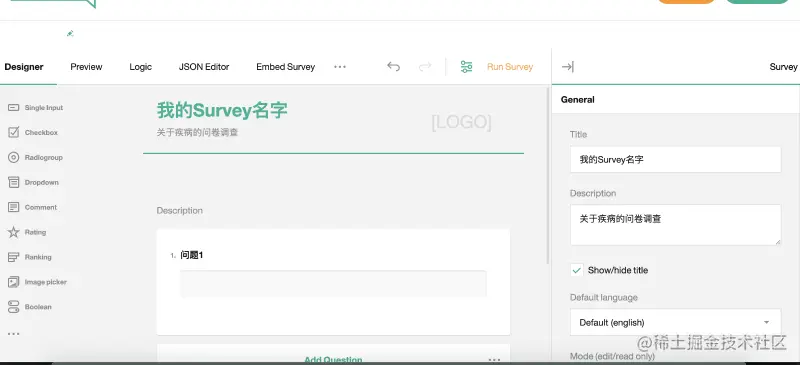
Task: Click the Run Survey button
Action: (510, 67)
